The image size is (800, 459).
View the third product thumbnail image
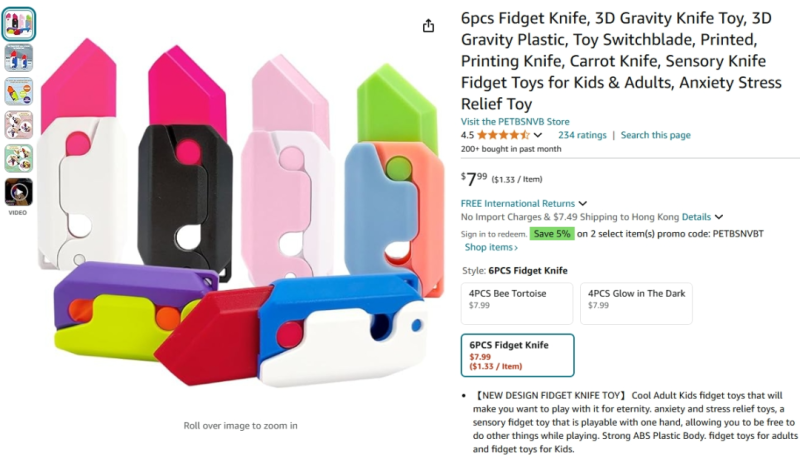19,91
